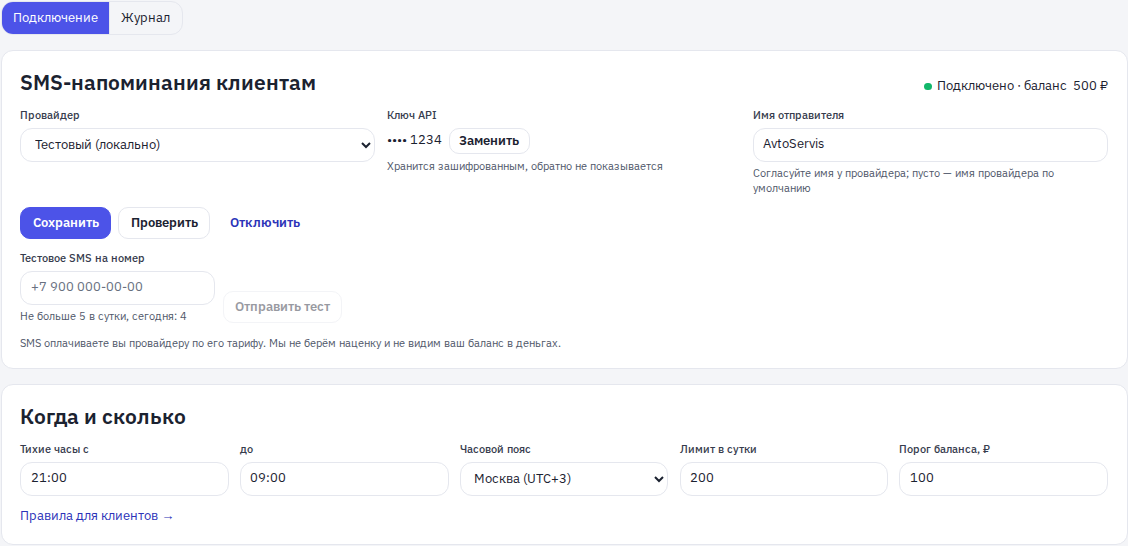Click the SMS-напоминания клиентам heading

point(168,83)
